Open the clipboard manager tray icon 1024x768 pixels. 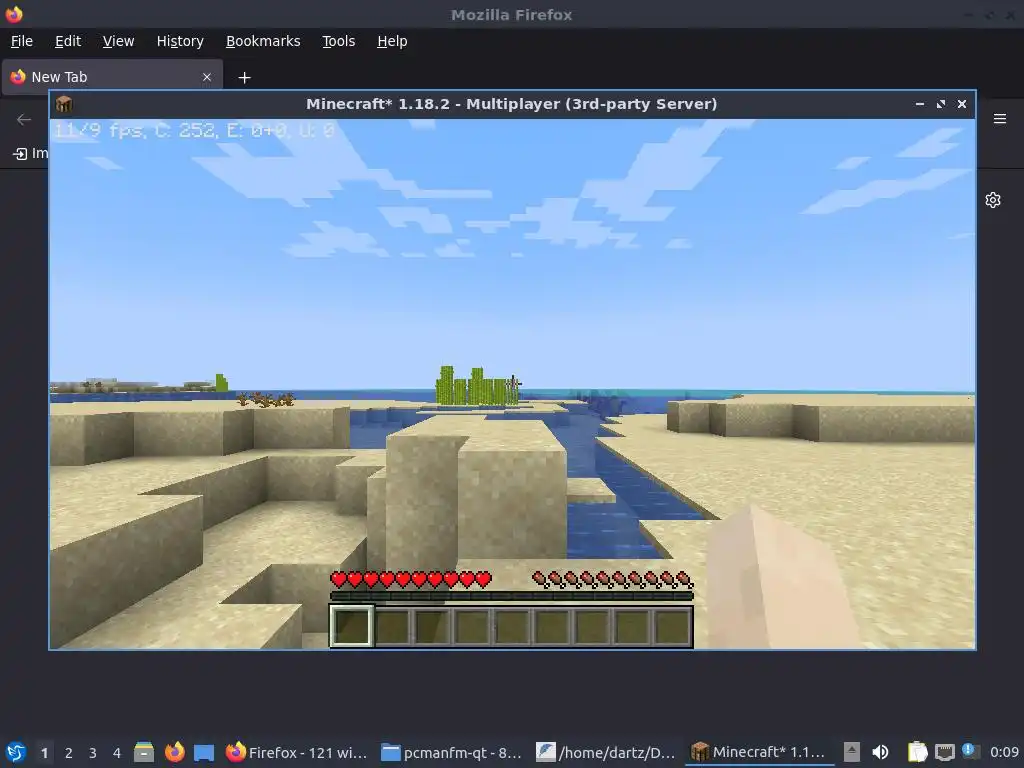coord(918,752)
